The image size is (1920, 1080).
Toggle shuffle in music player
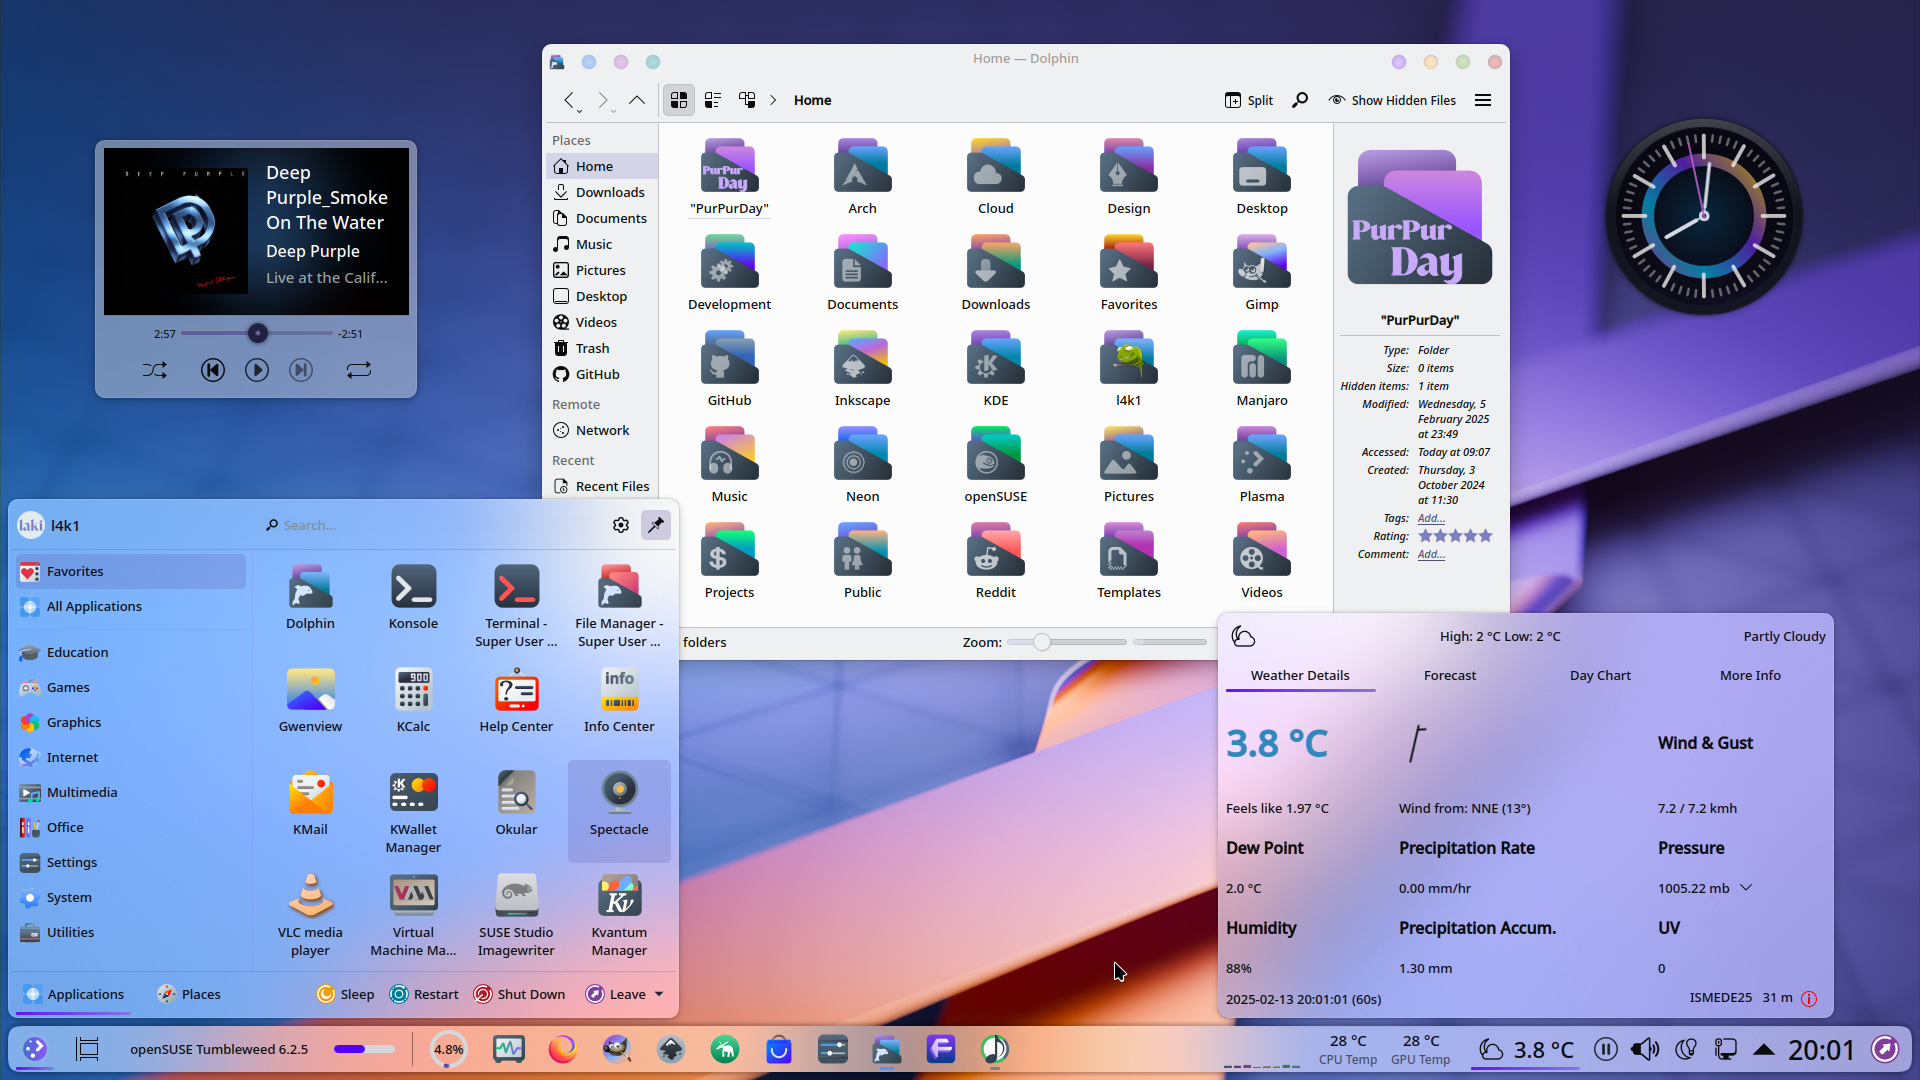click(155, 370)
